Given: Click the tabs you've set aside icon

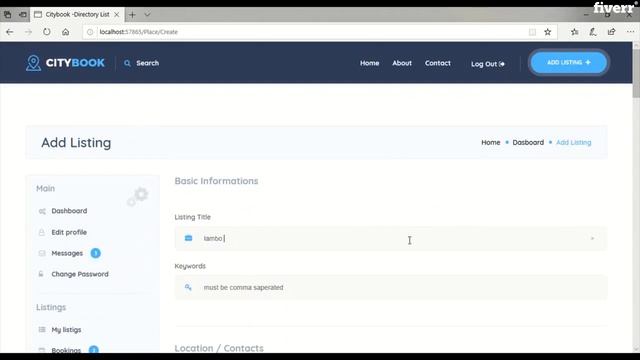Looking at the screenshot, I should click(7, 15).
